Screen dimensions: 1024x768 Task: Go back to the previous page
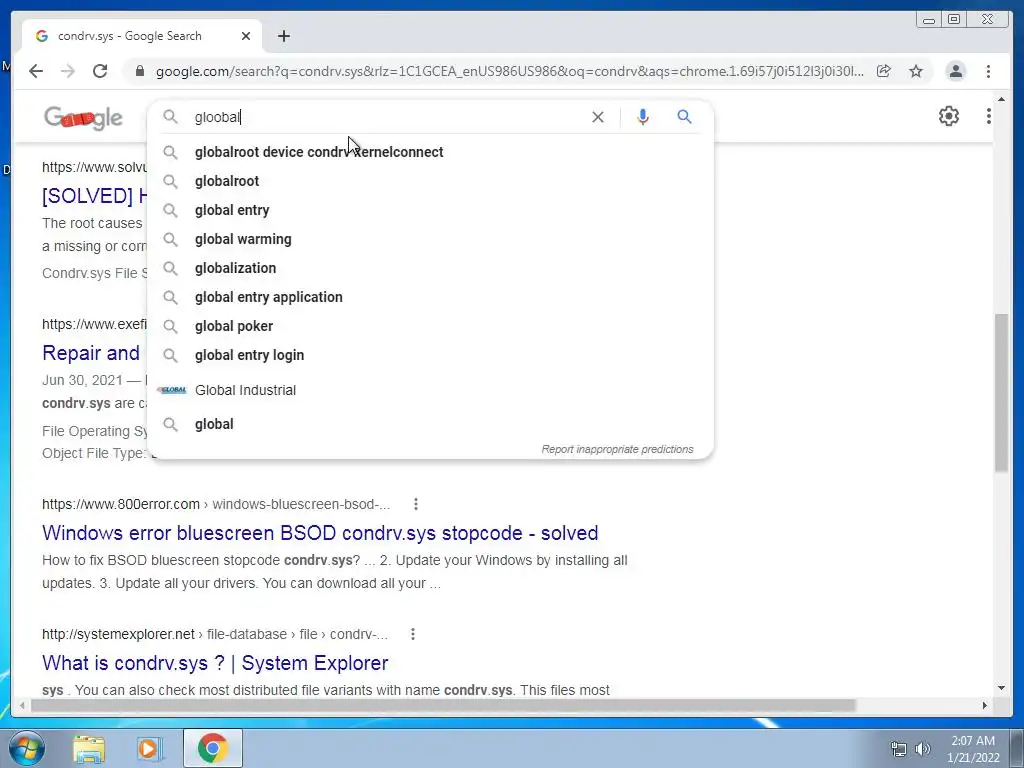click(36, 71)
